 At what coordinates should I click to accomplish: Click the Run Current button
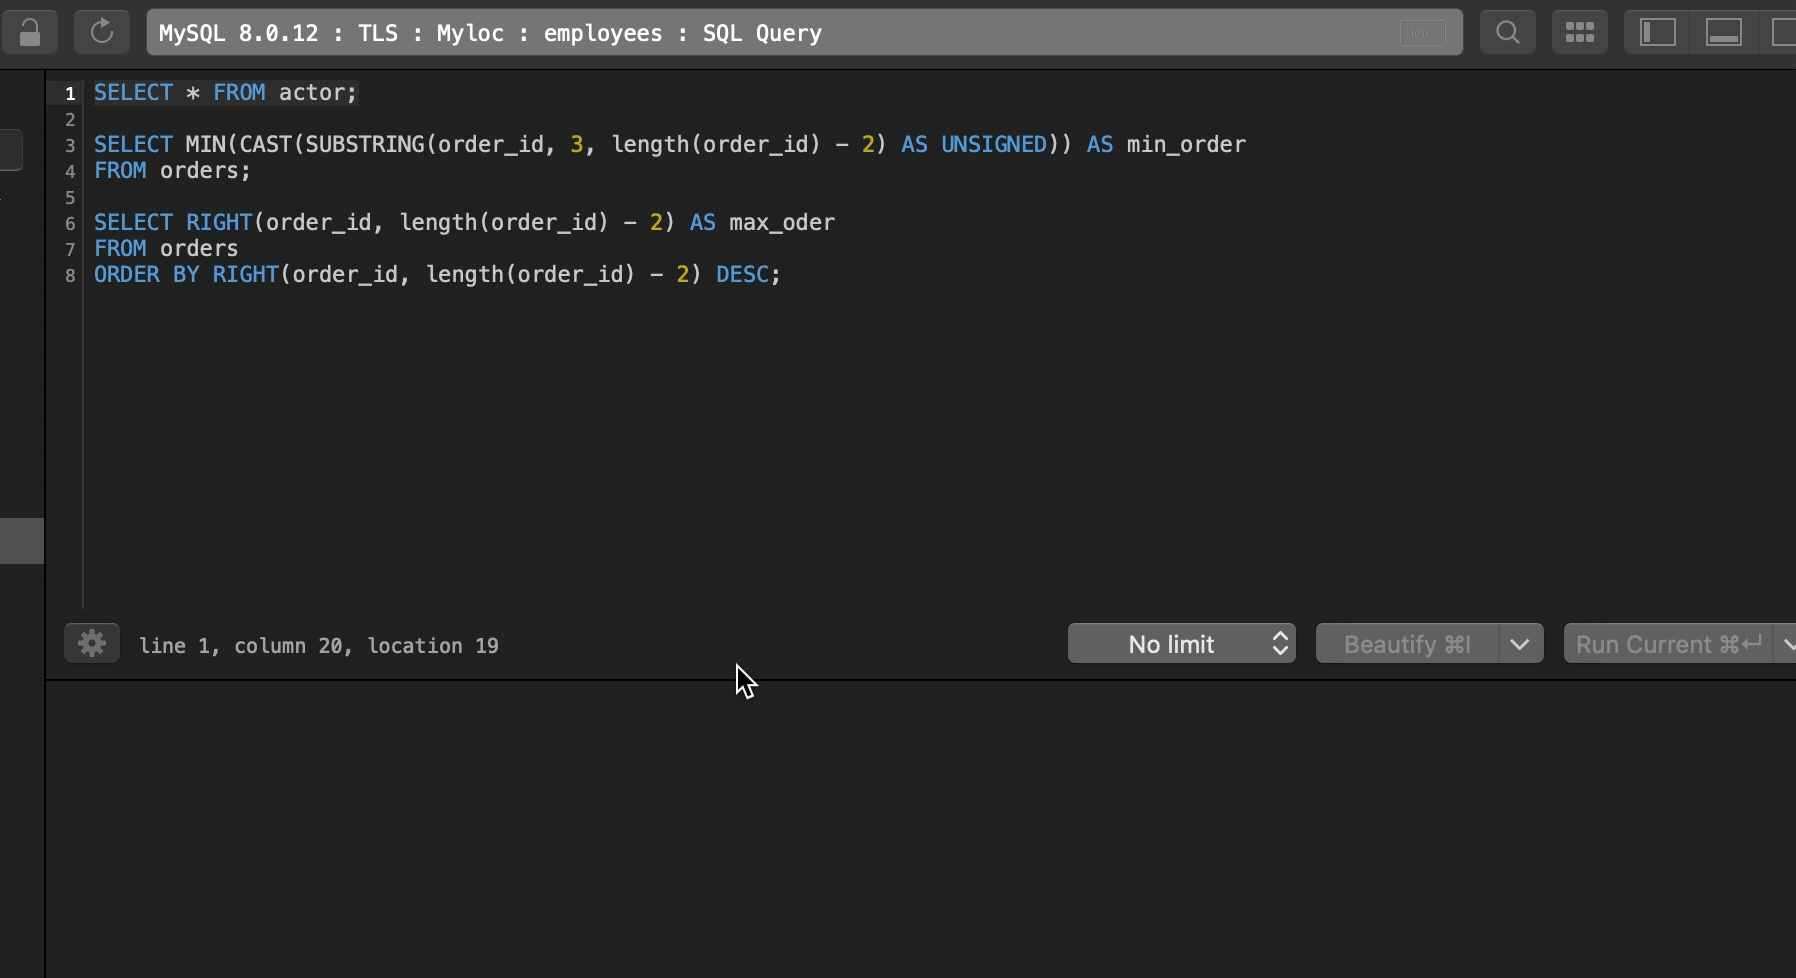click(1667, 644)
